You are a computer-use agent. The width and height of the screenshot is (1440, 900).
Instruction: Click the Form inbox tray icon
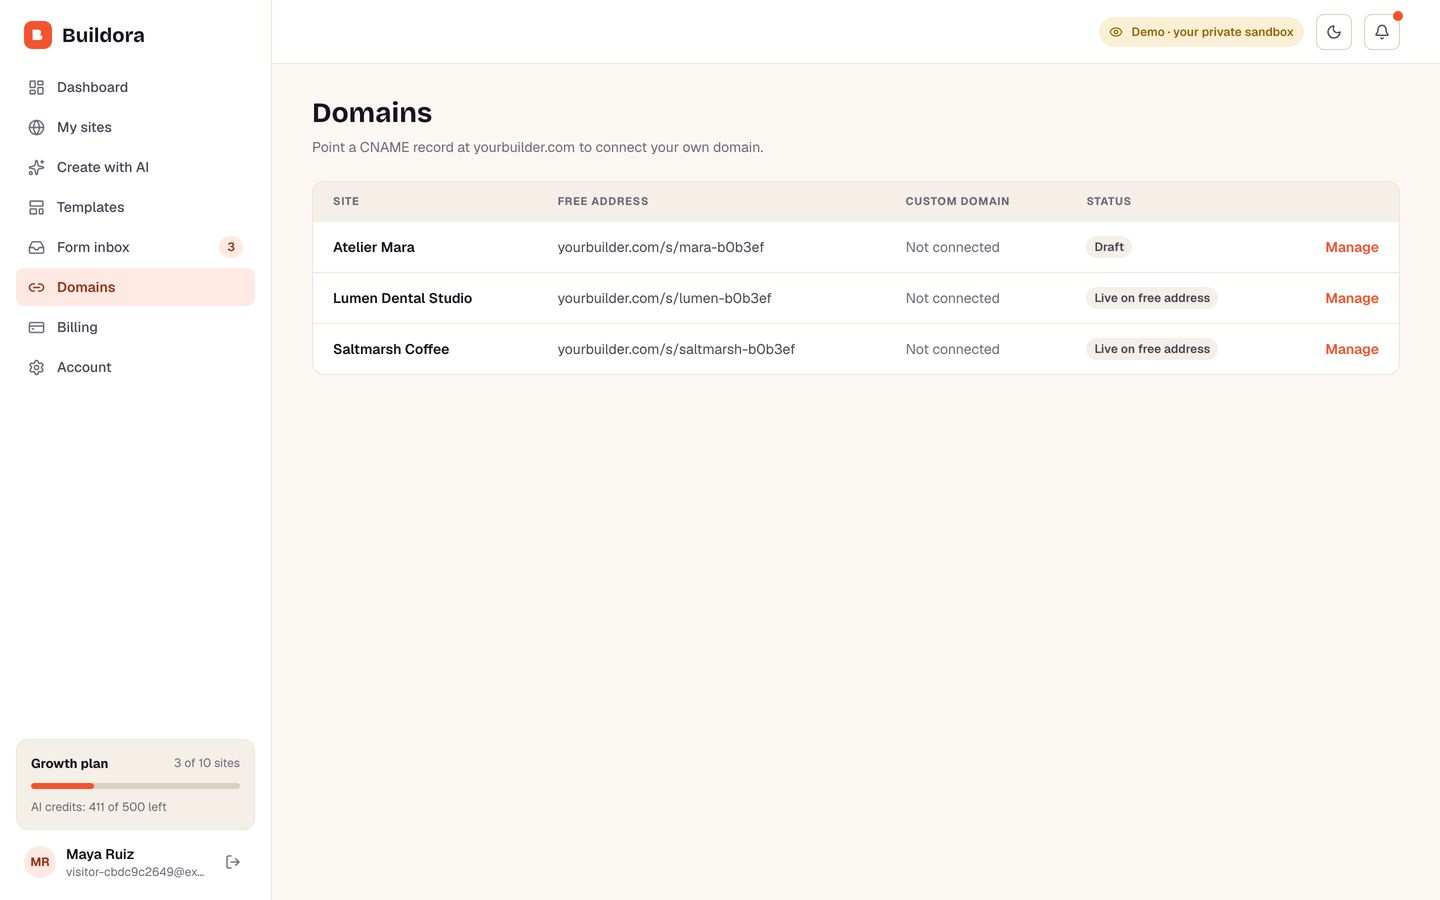[37, 247]
